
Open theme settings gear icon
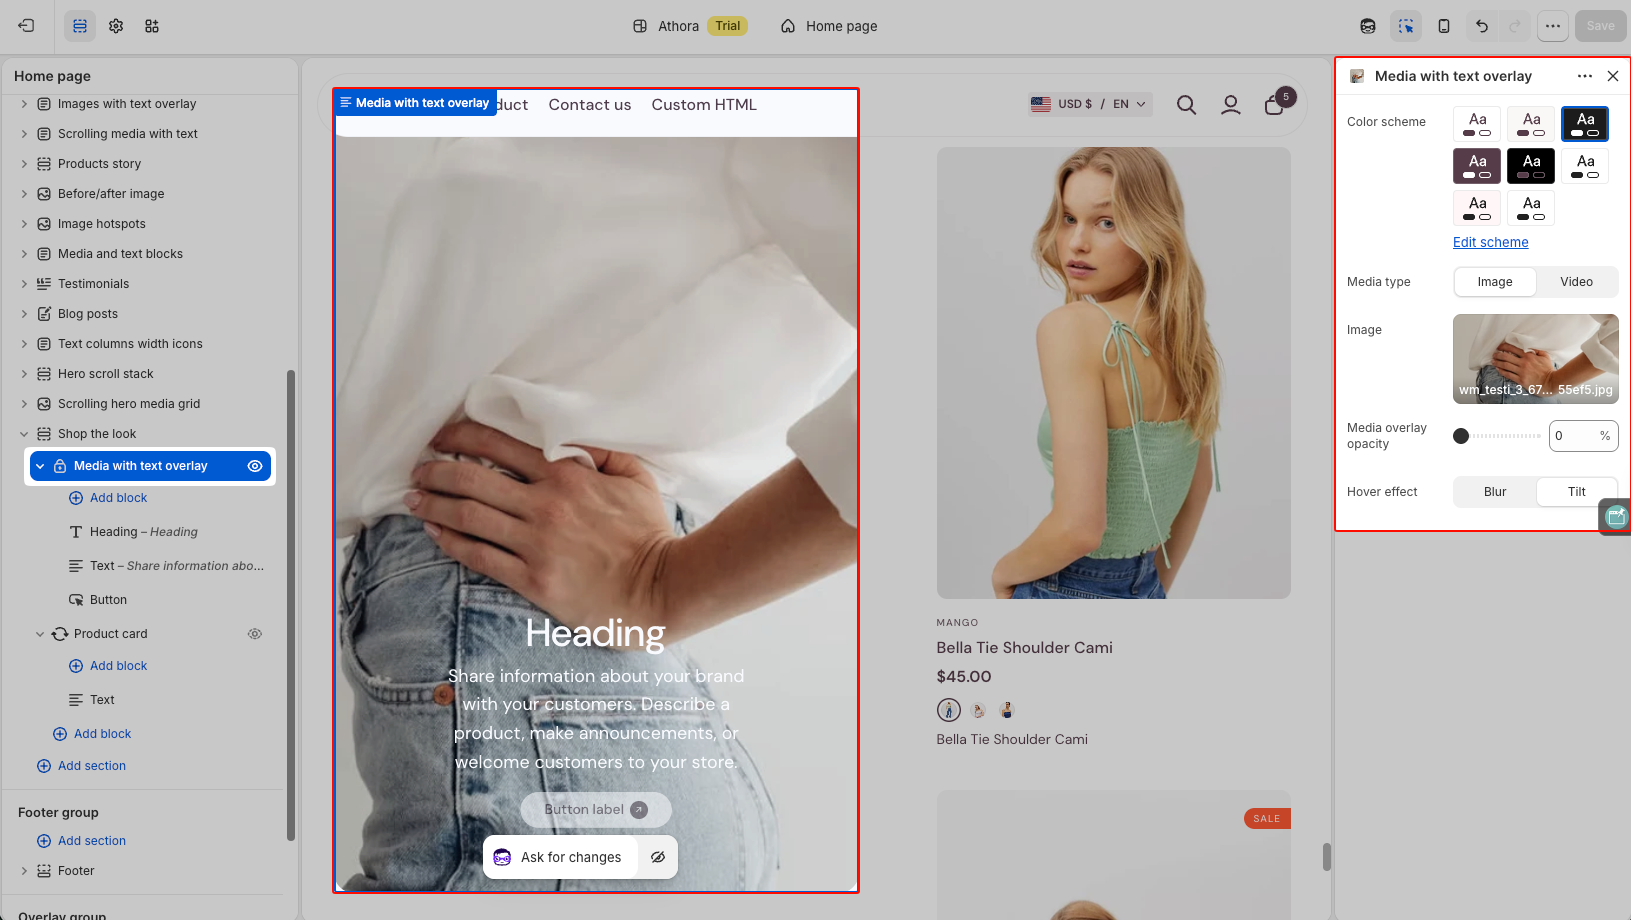[x=116, y=26]
